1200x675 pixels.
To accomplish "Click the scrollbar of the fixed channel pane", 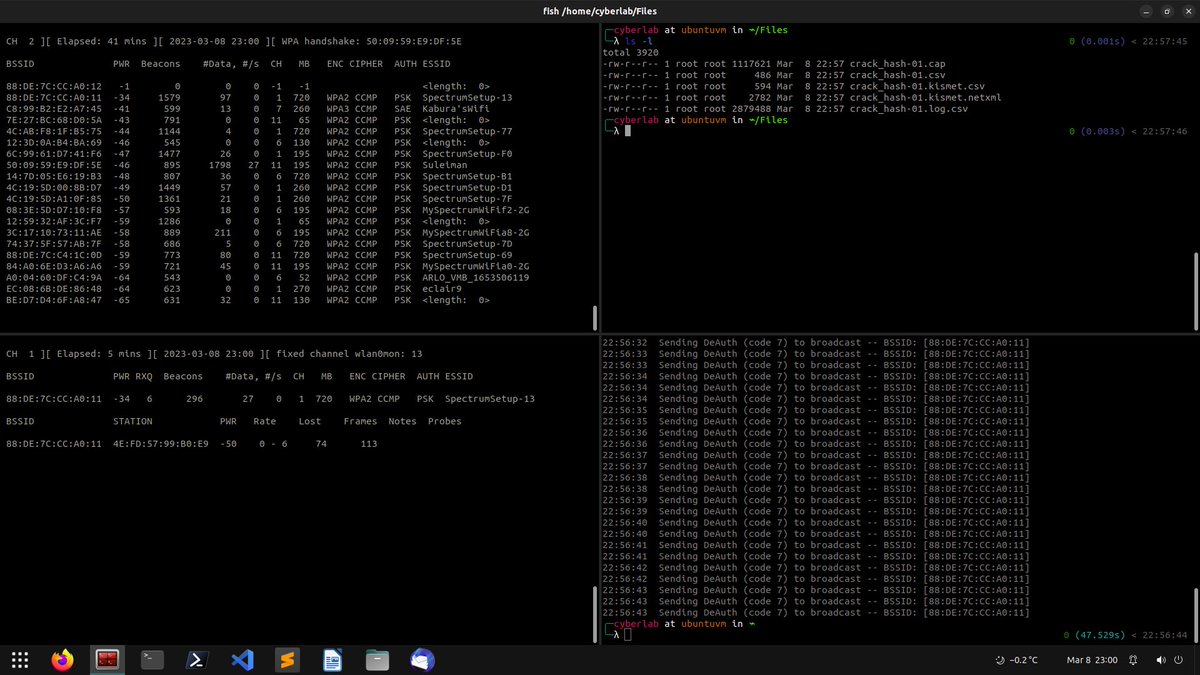I will (x=595, y=615).
